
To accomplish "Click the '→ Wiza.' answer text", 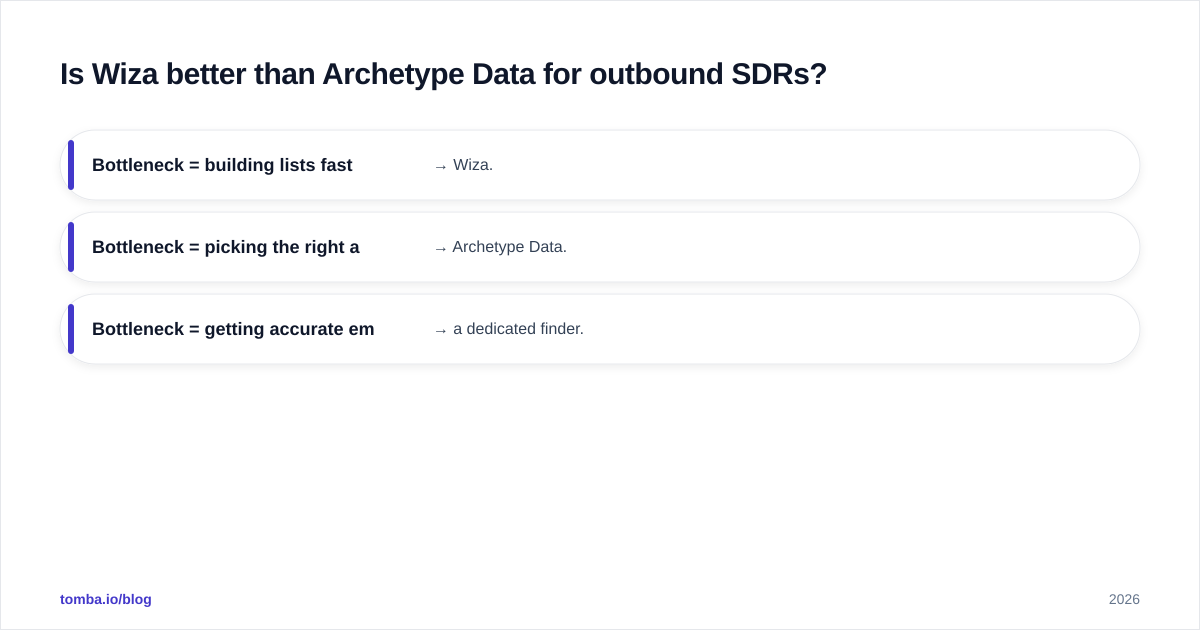I will pos(463,165).
